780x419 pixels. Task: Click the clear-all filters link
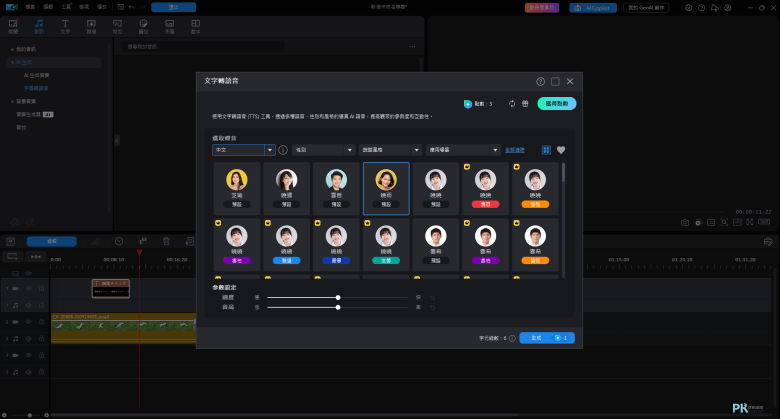[x=515, y=150]
